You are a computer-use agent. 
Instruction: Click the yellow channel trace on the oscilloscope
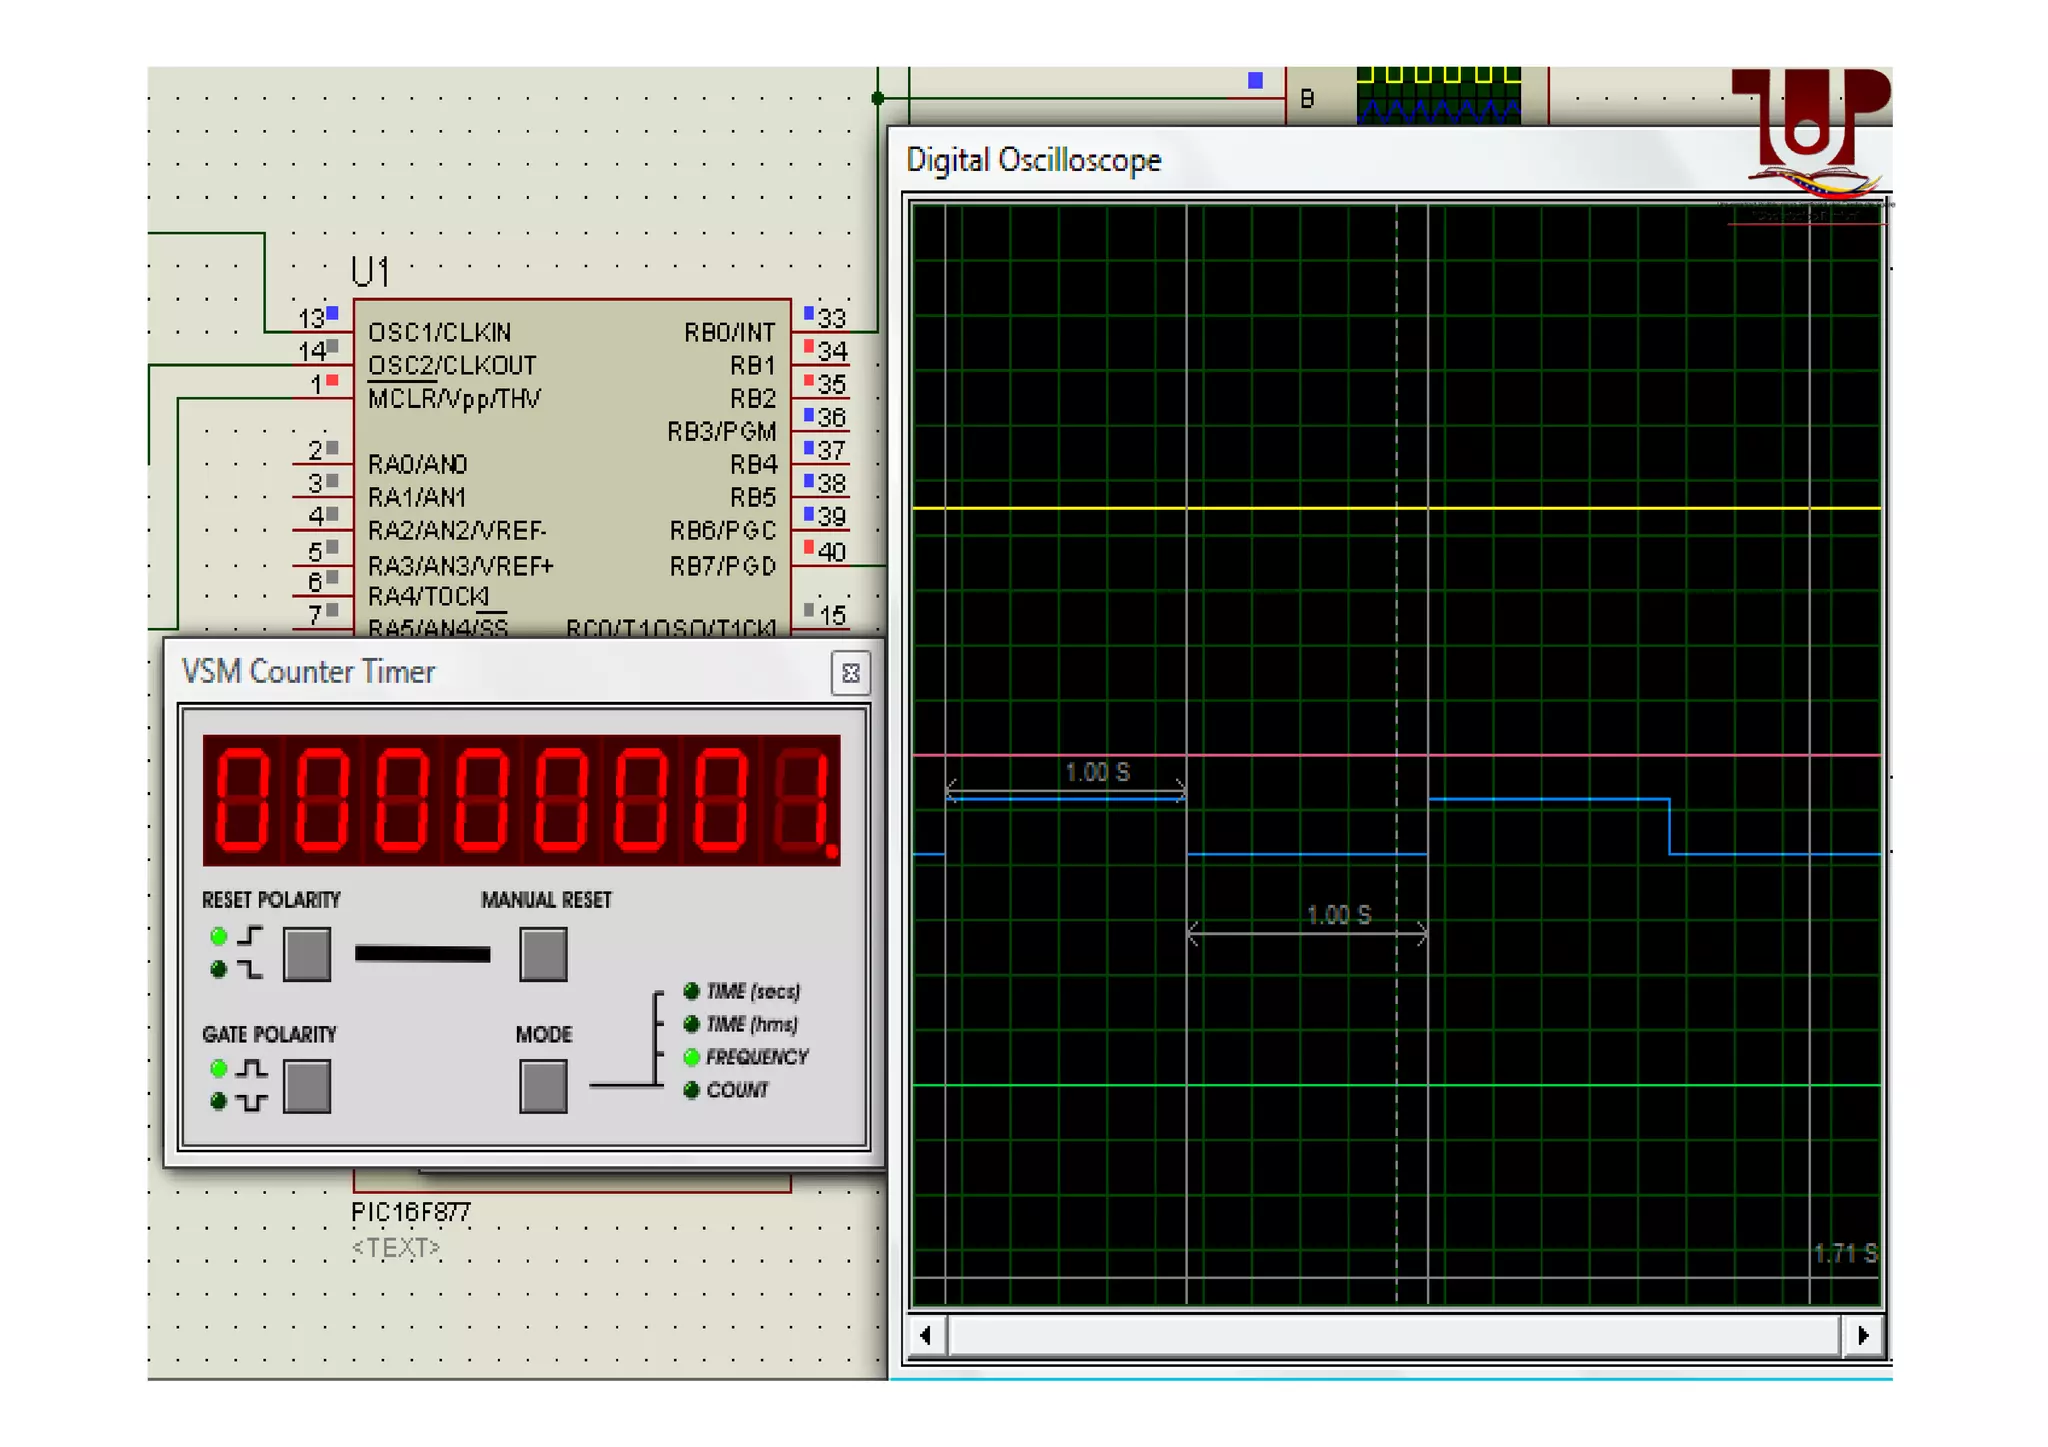1300,509
